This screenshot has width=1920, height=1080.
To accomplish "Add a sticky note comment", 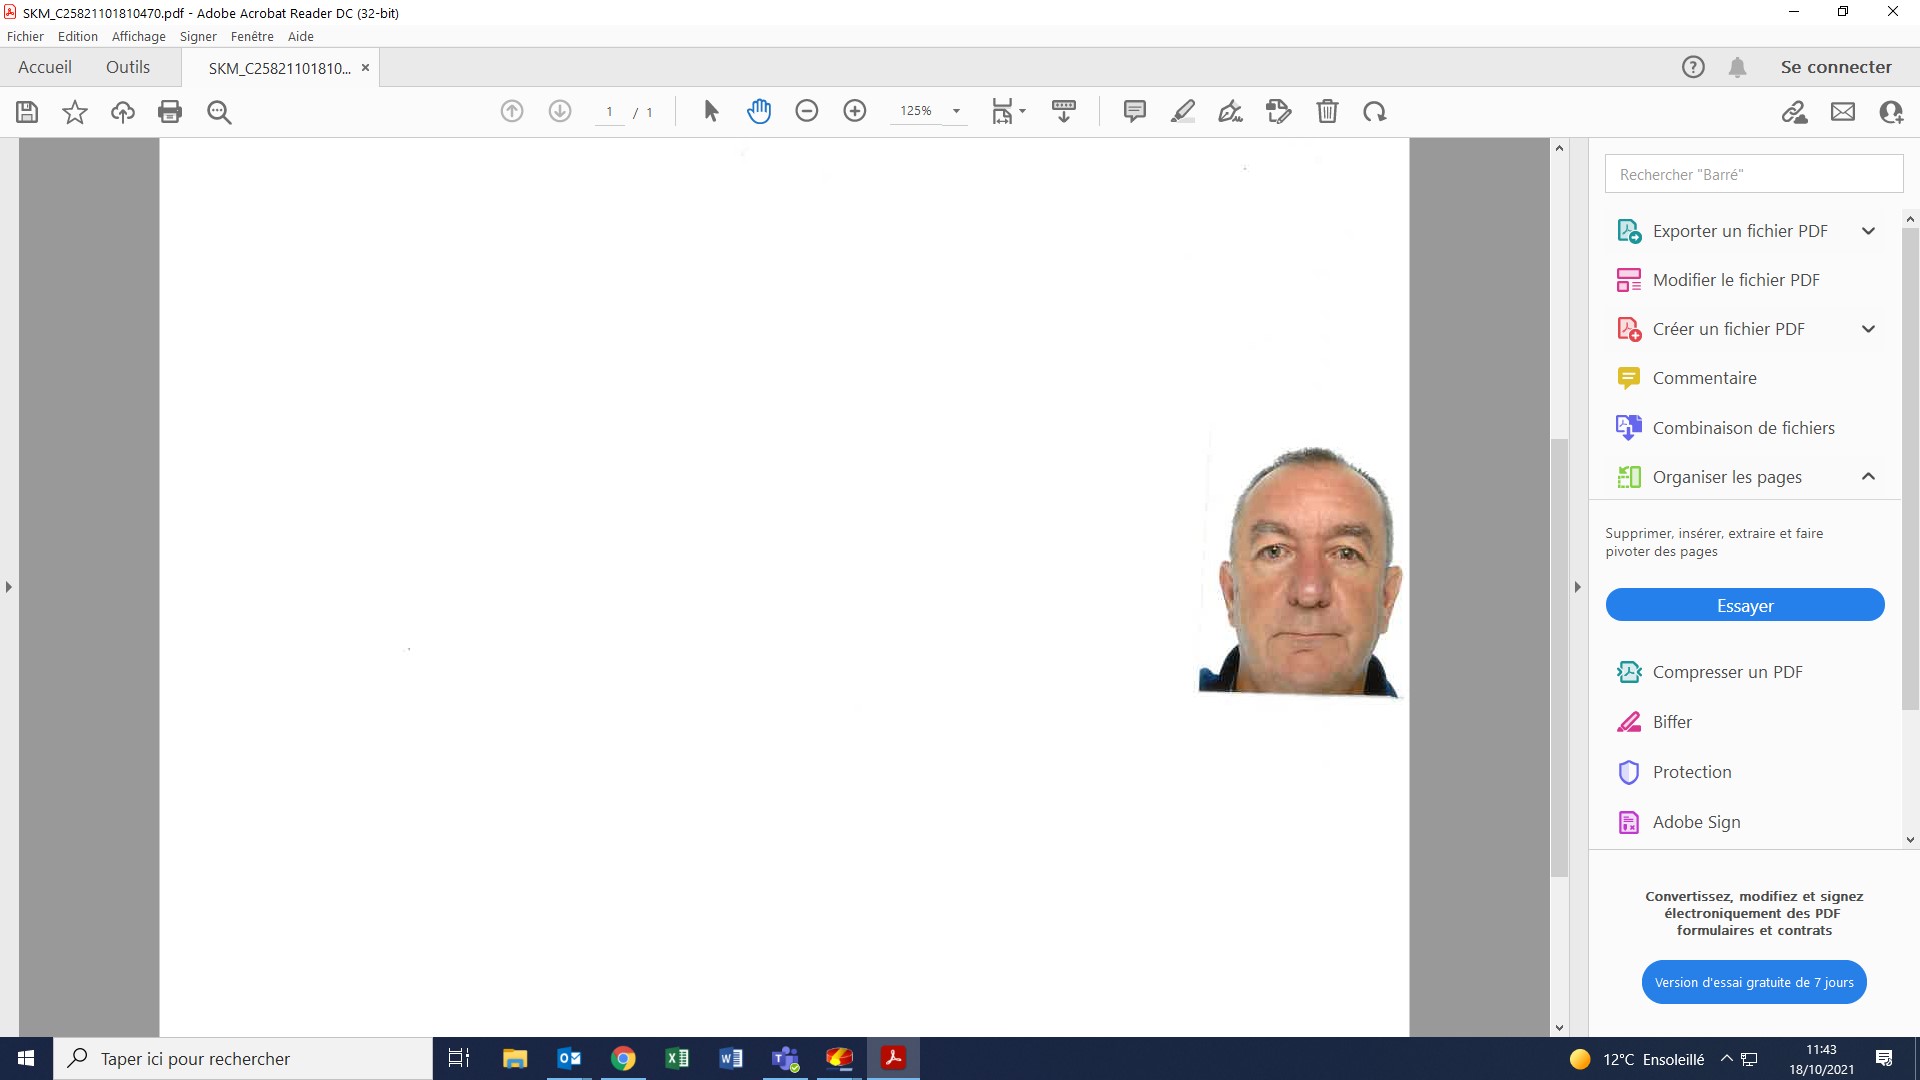I will (1134, 111).
